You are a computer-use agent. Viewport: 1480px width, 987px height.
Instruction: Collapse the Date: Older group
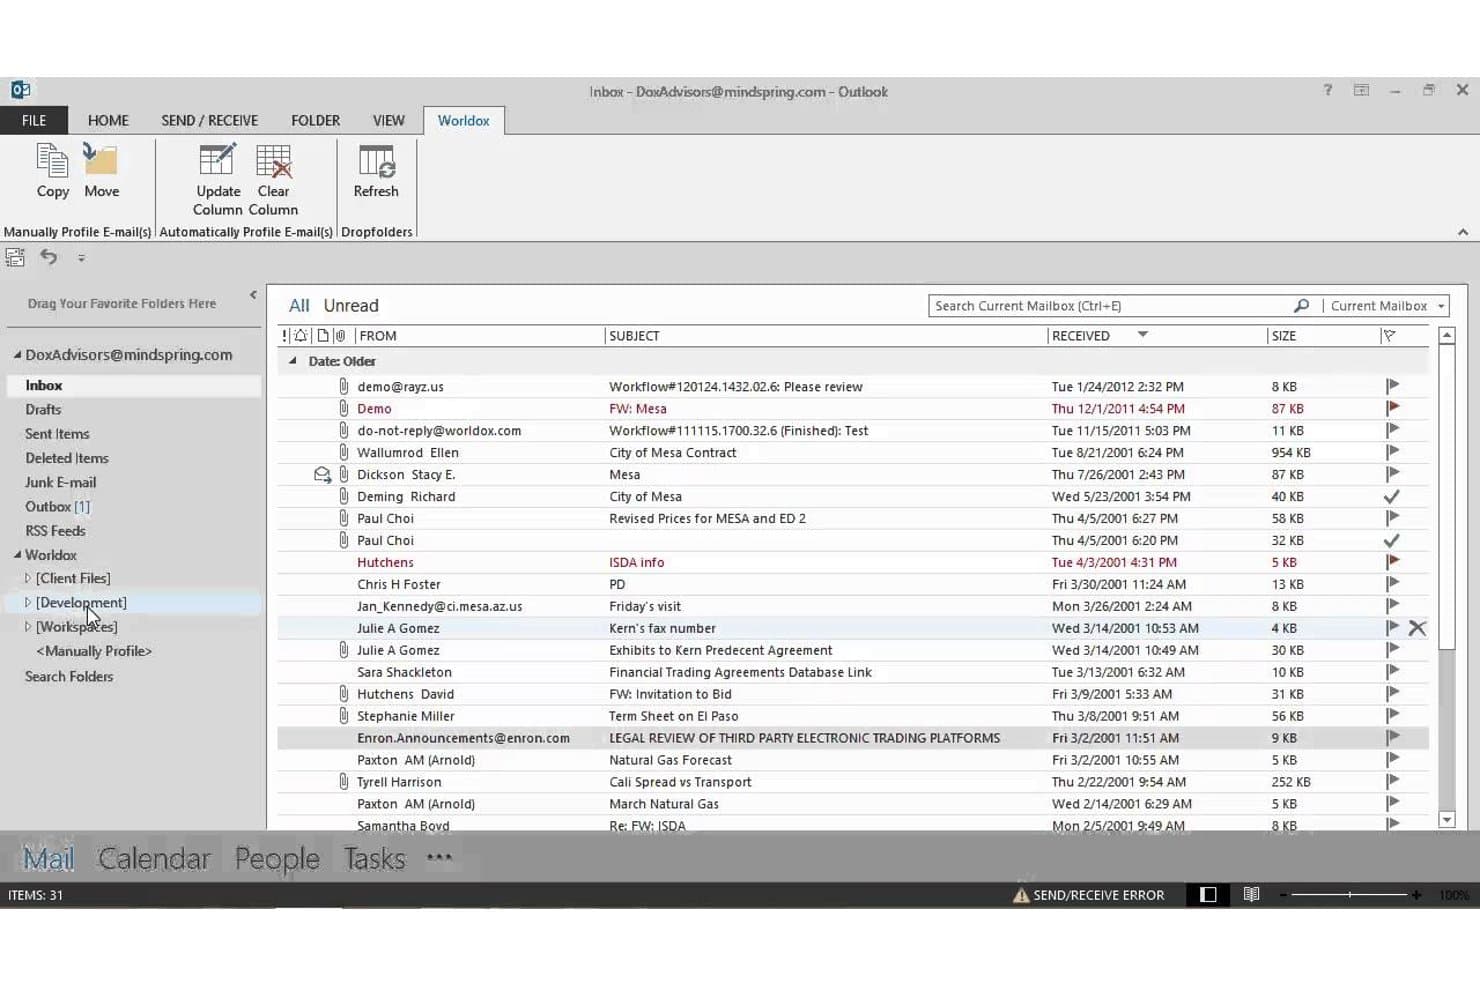[293, 361]
